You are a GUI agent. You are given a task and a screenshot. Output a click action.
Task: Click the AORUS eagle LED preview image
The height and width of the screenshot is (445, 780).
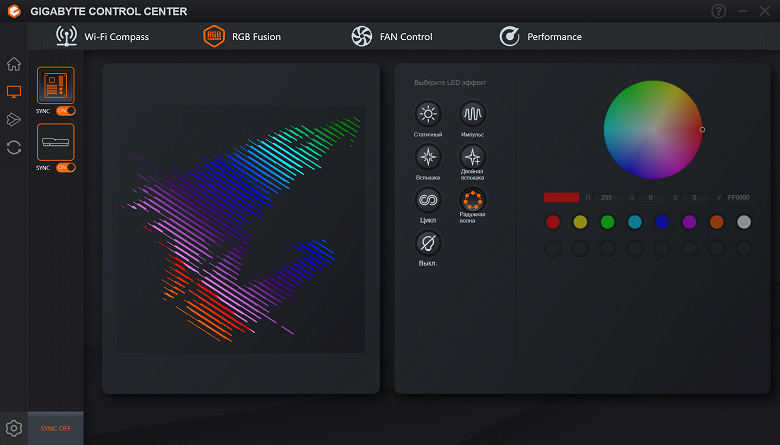pos(241,229)
